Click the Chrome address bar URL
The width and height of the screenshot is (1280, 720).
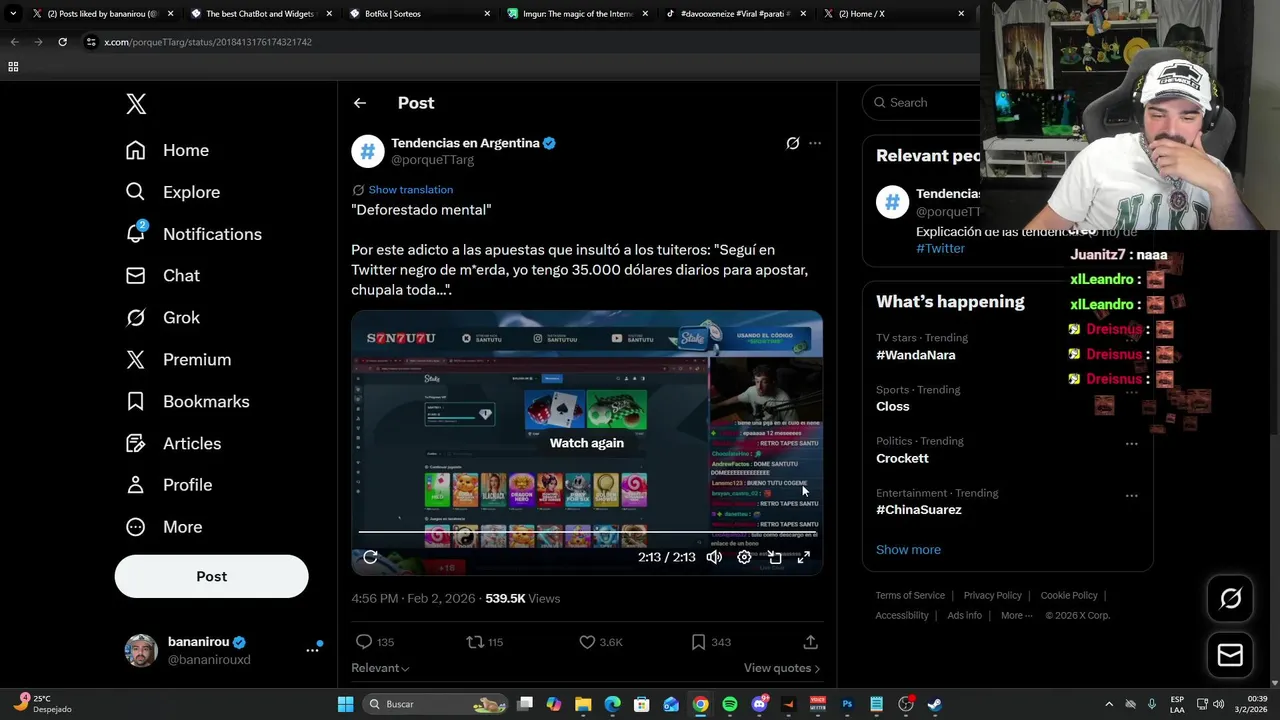pos(208,42)
